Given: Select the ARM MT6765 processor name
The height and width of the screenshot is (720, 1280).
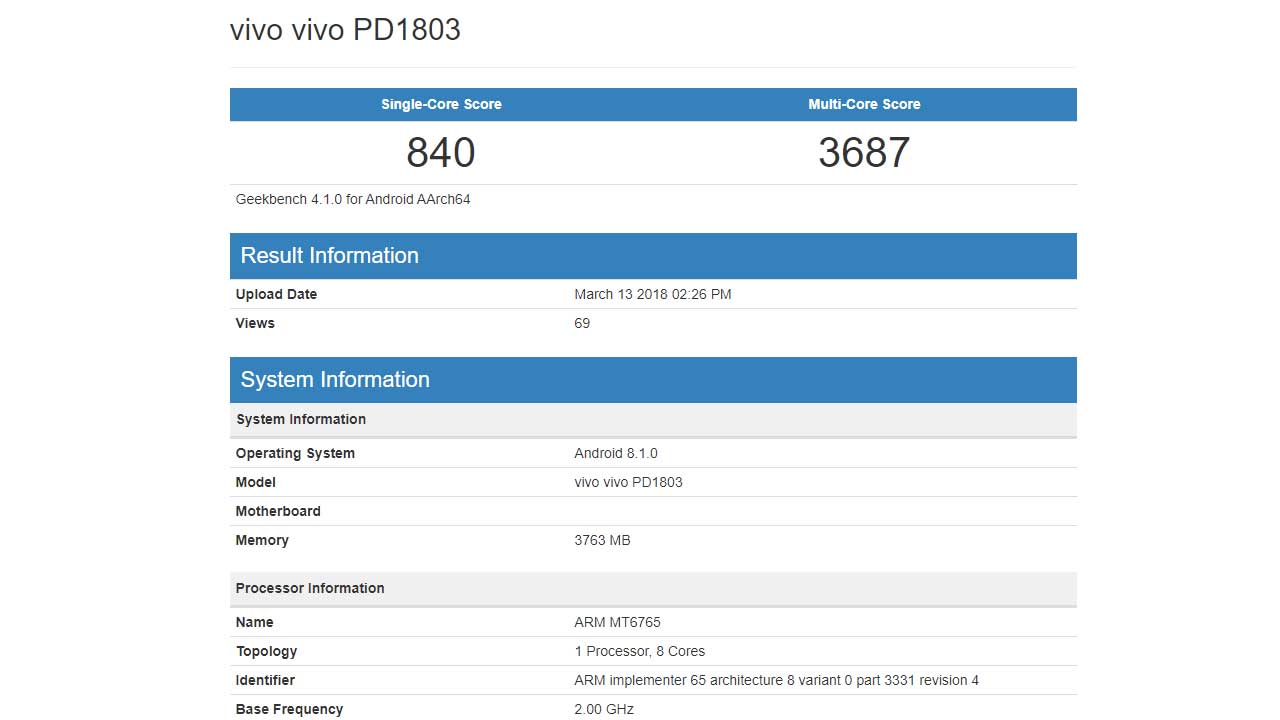Looking at the screenshot, I should 617,622.
